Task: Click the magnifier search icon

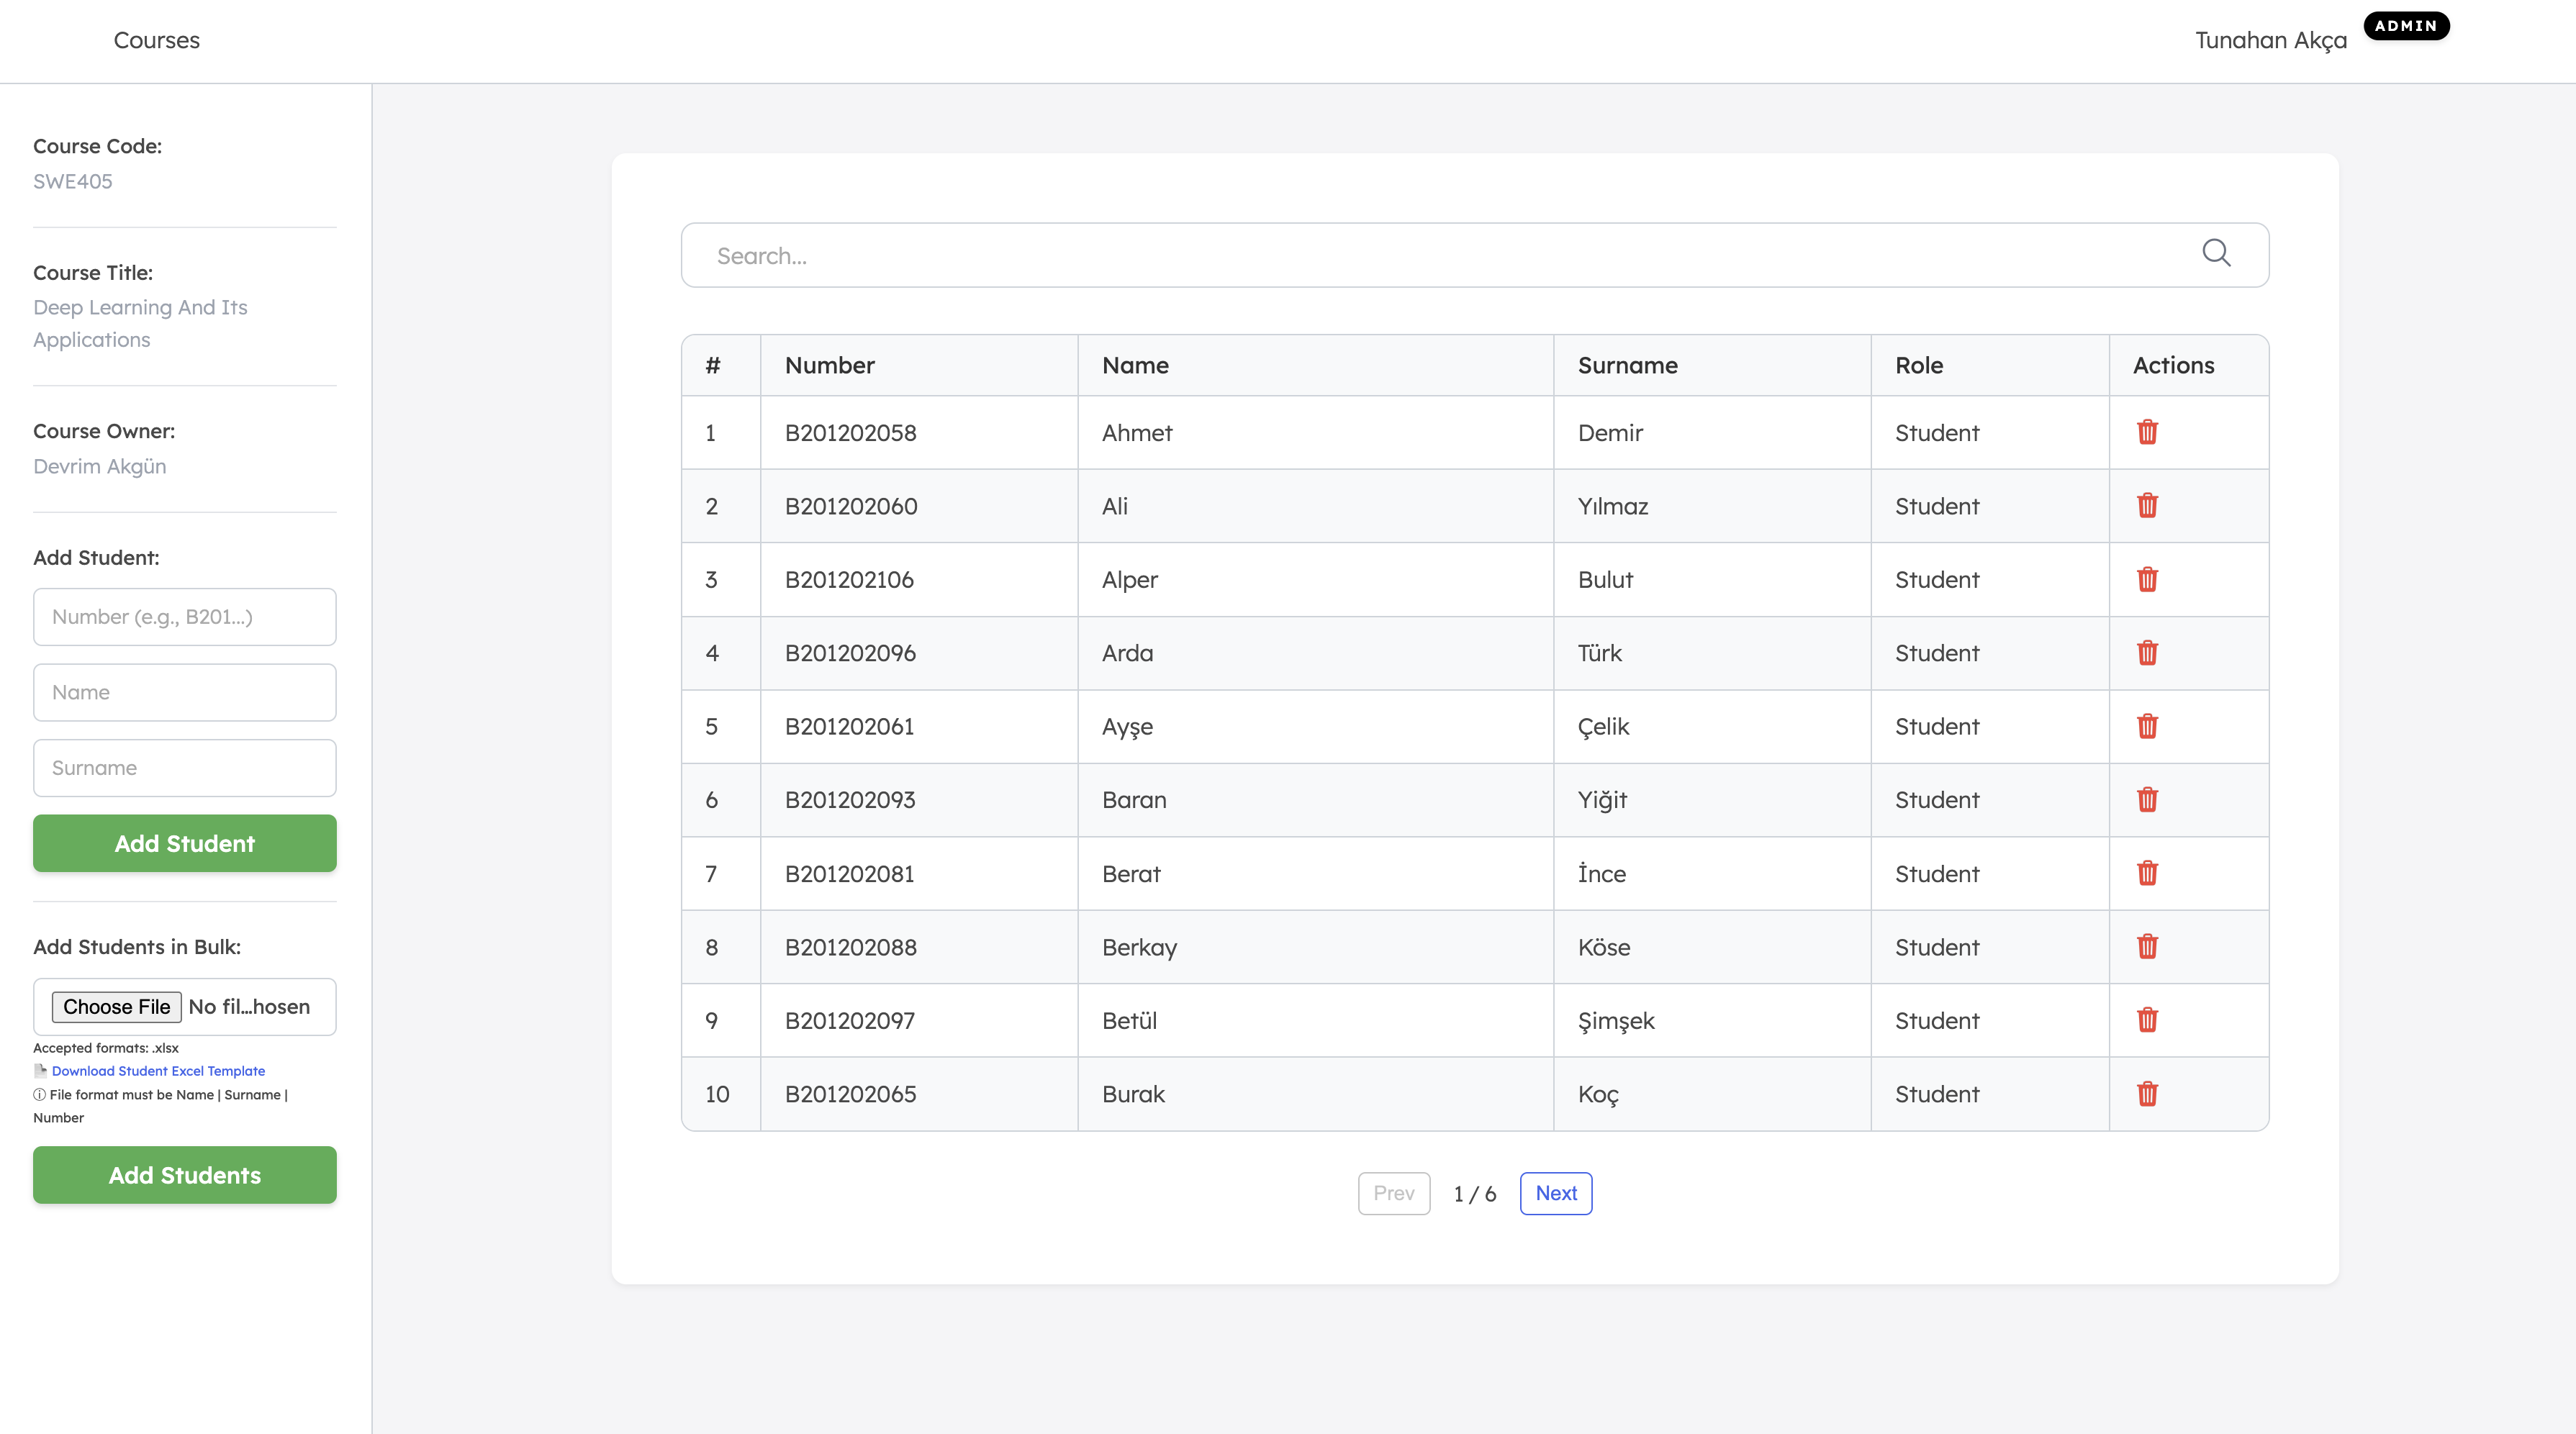Action: click(2216, 253)
